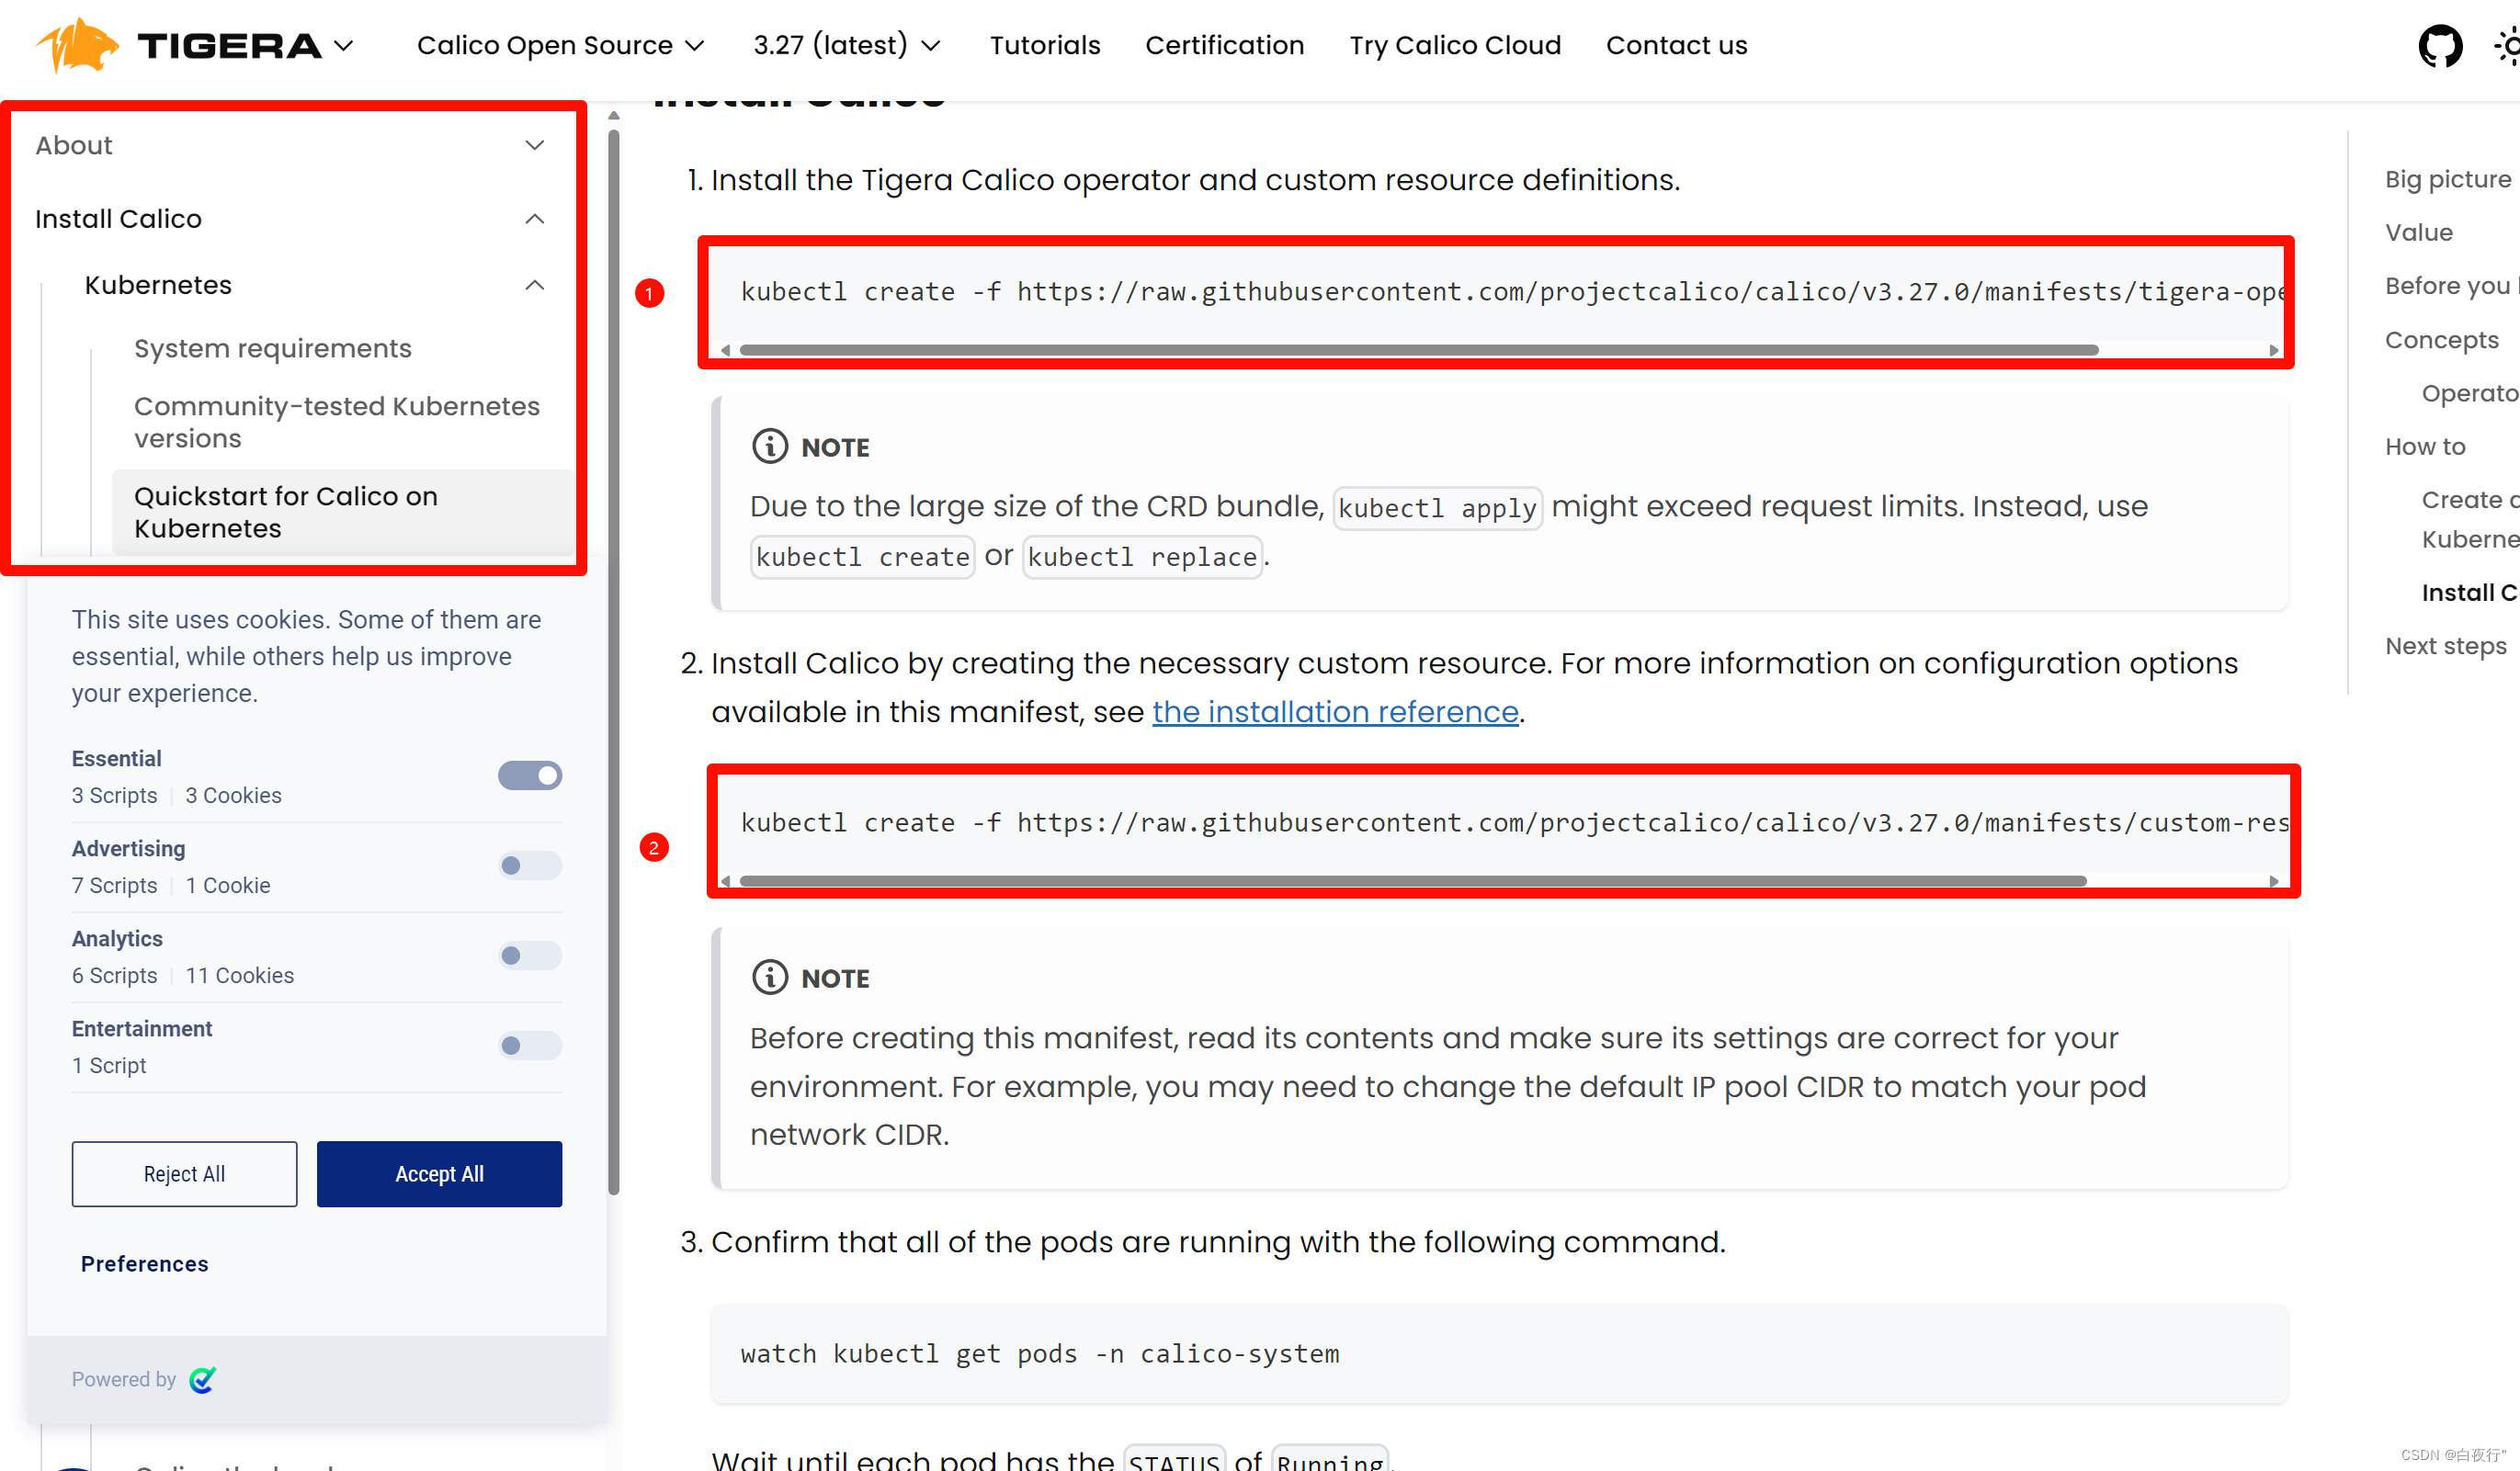Select Community-tested Kubernetes versions page
Image resolution: width=2520 pixels, height=1471 pixels.
[x=337, y=422]
